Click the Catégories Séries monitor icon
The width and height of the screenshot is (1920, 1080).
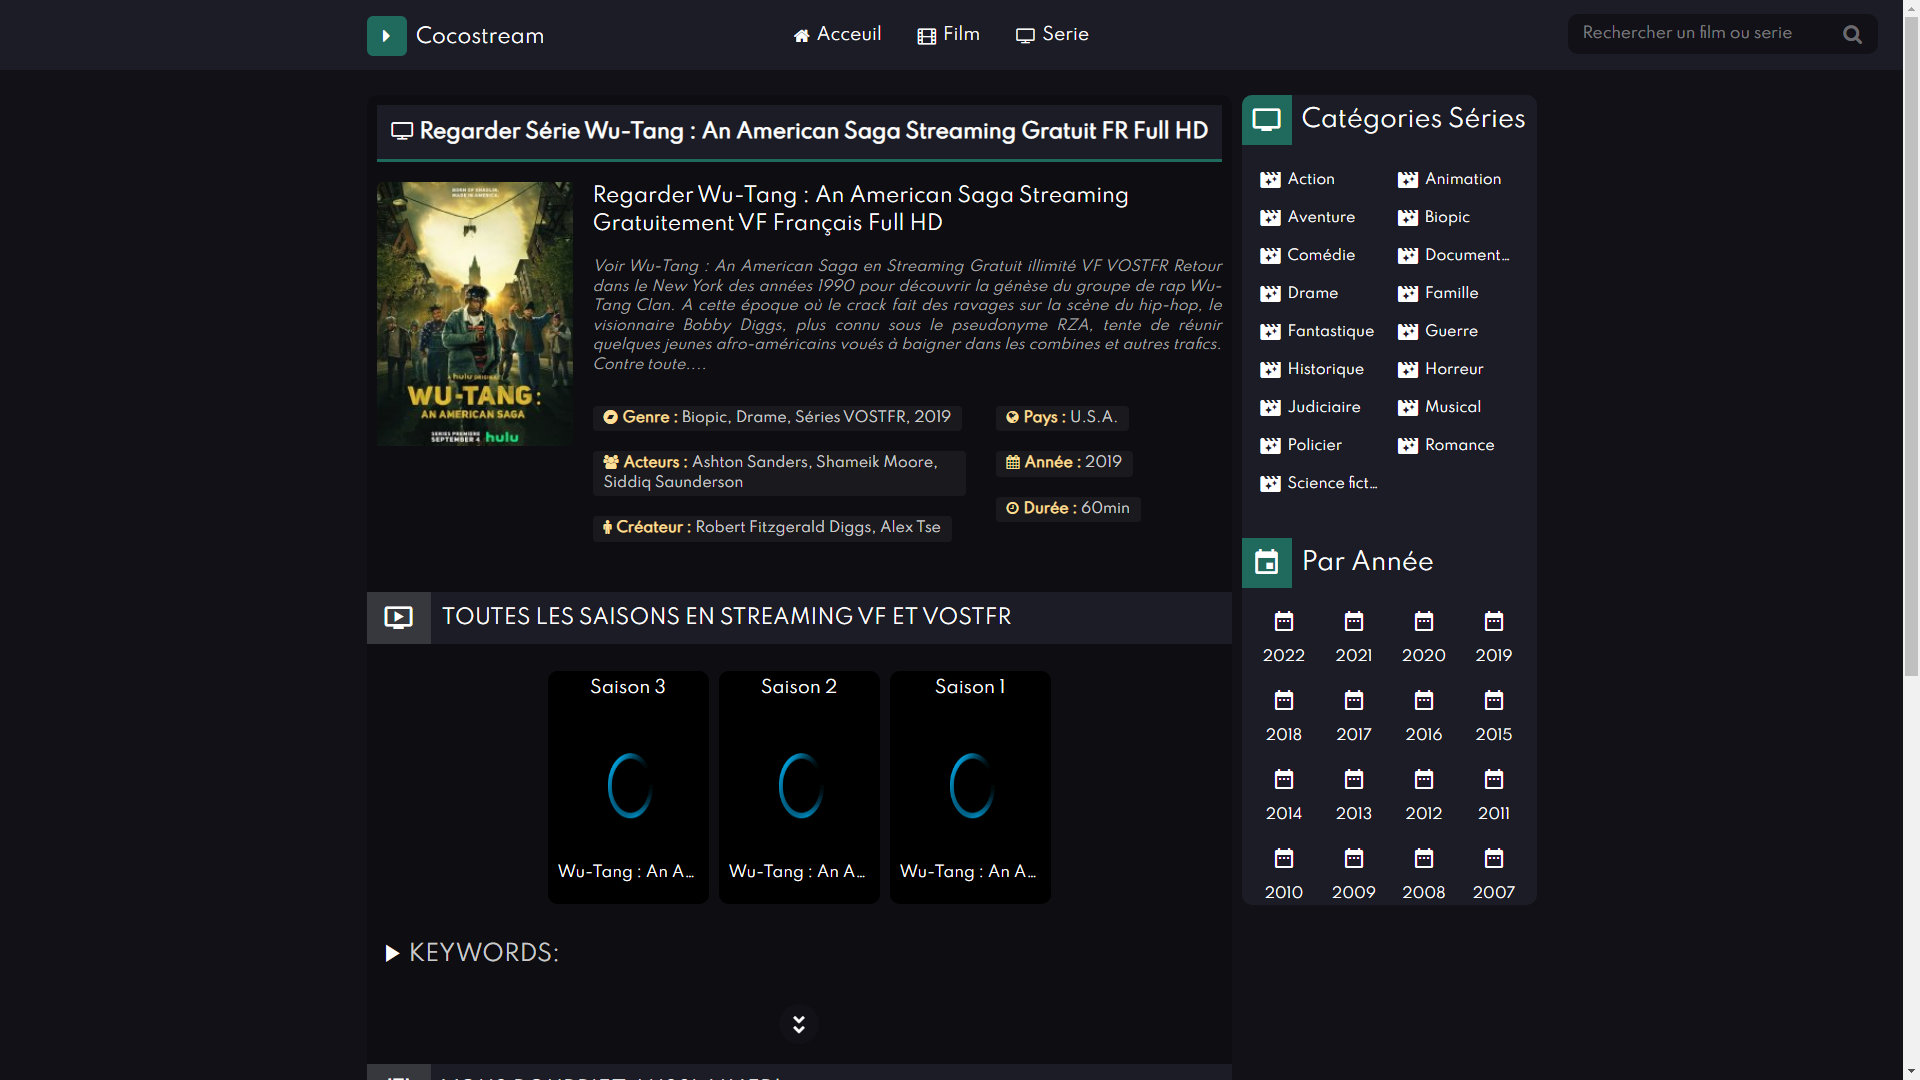pos(1267,120)
